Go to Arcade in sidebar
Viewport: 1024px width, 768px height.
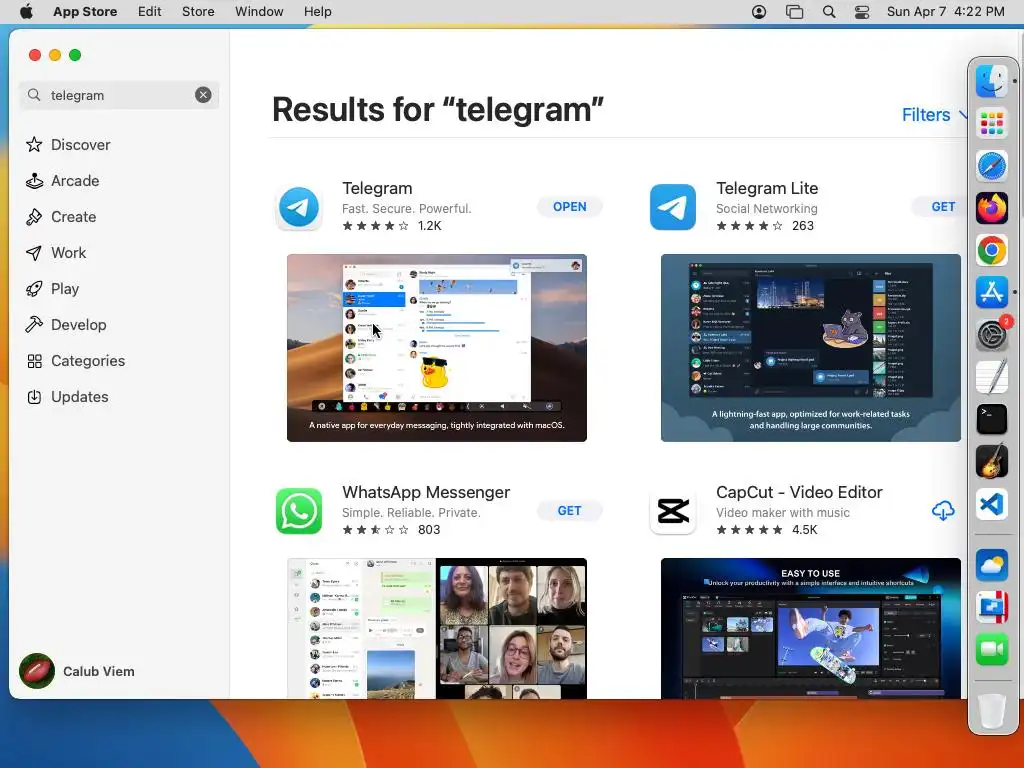pyautogui.click(x=63, y=181)
